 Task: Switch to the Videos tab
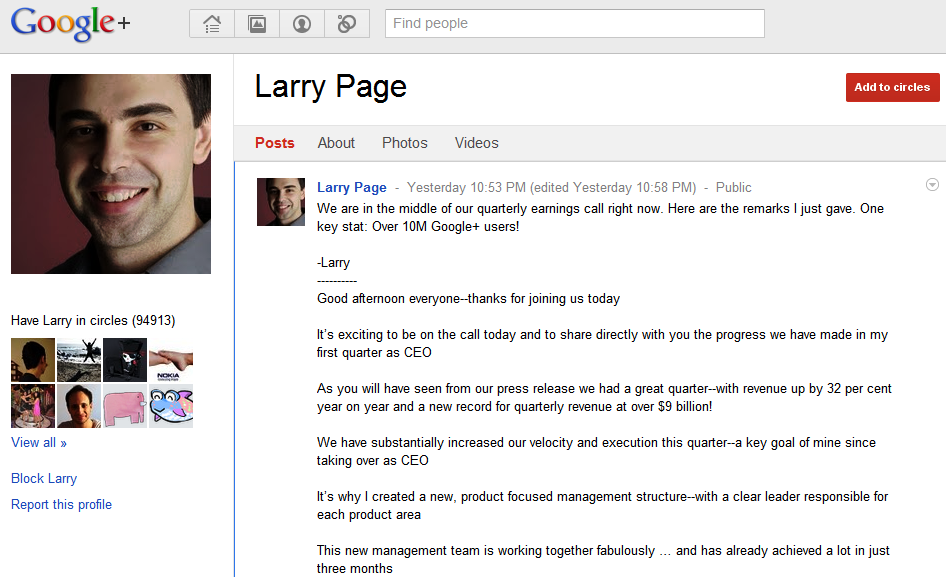pyautogui.click(x=477, y=143)
